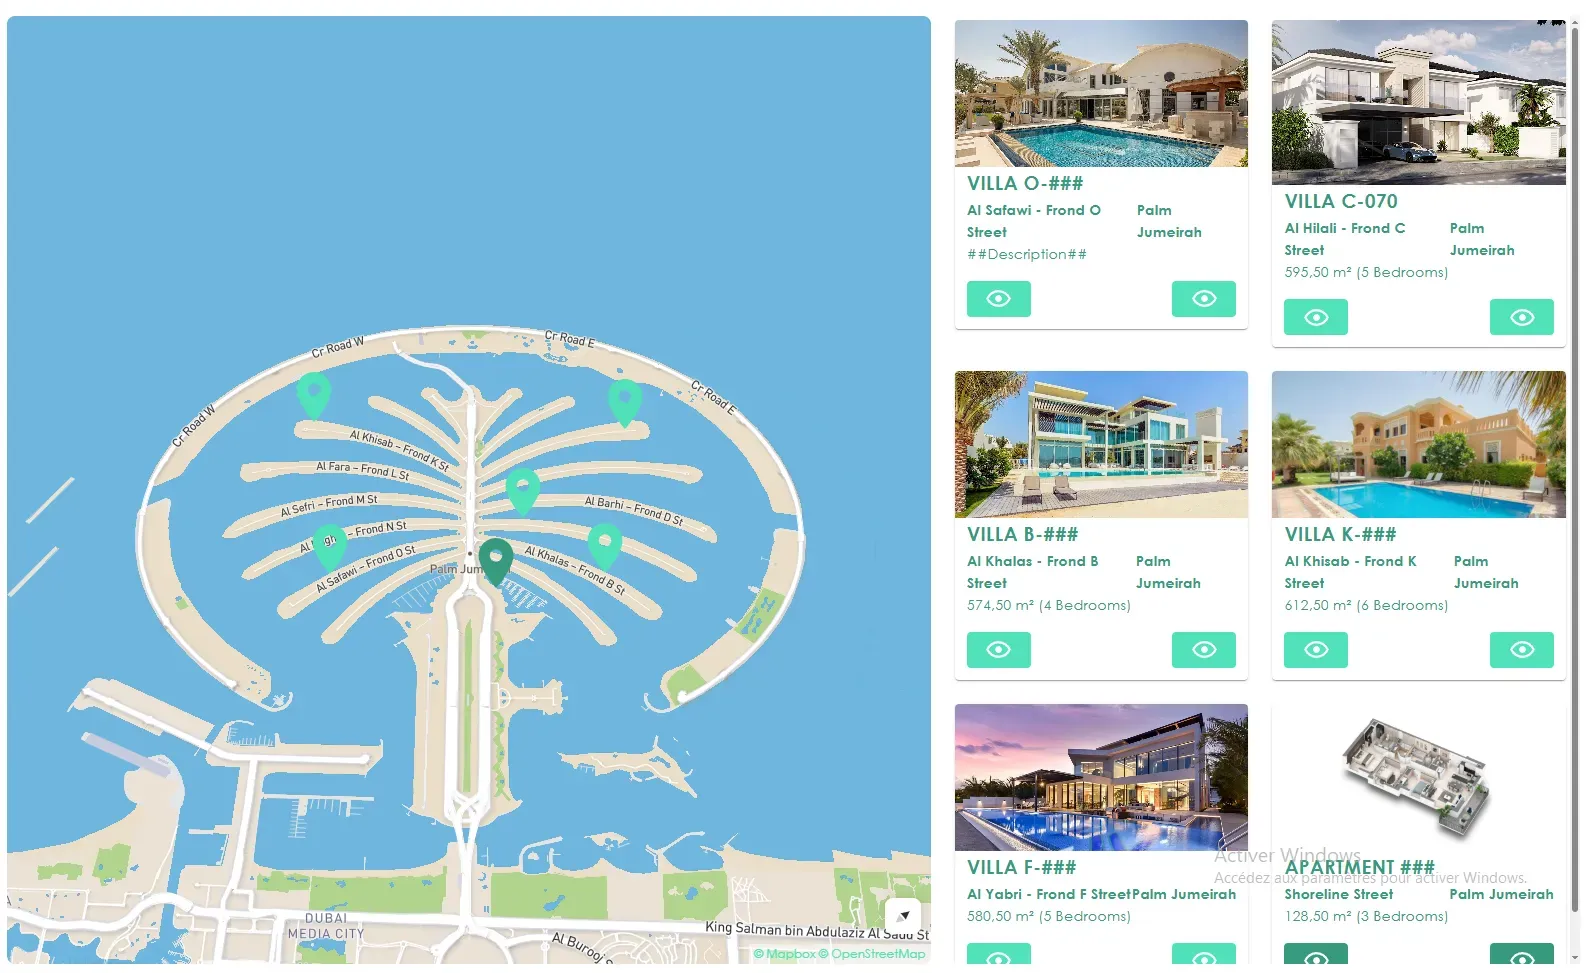
Task: Click the map pin above Al Barhi Frond D
Action: [522, 490]
